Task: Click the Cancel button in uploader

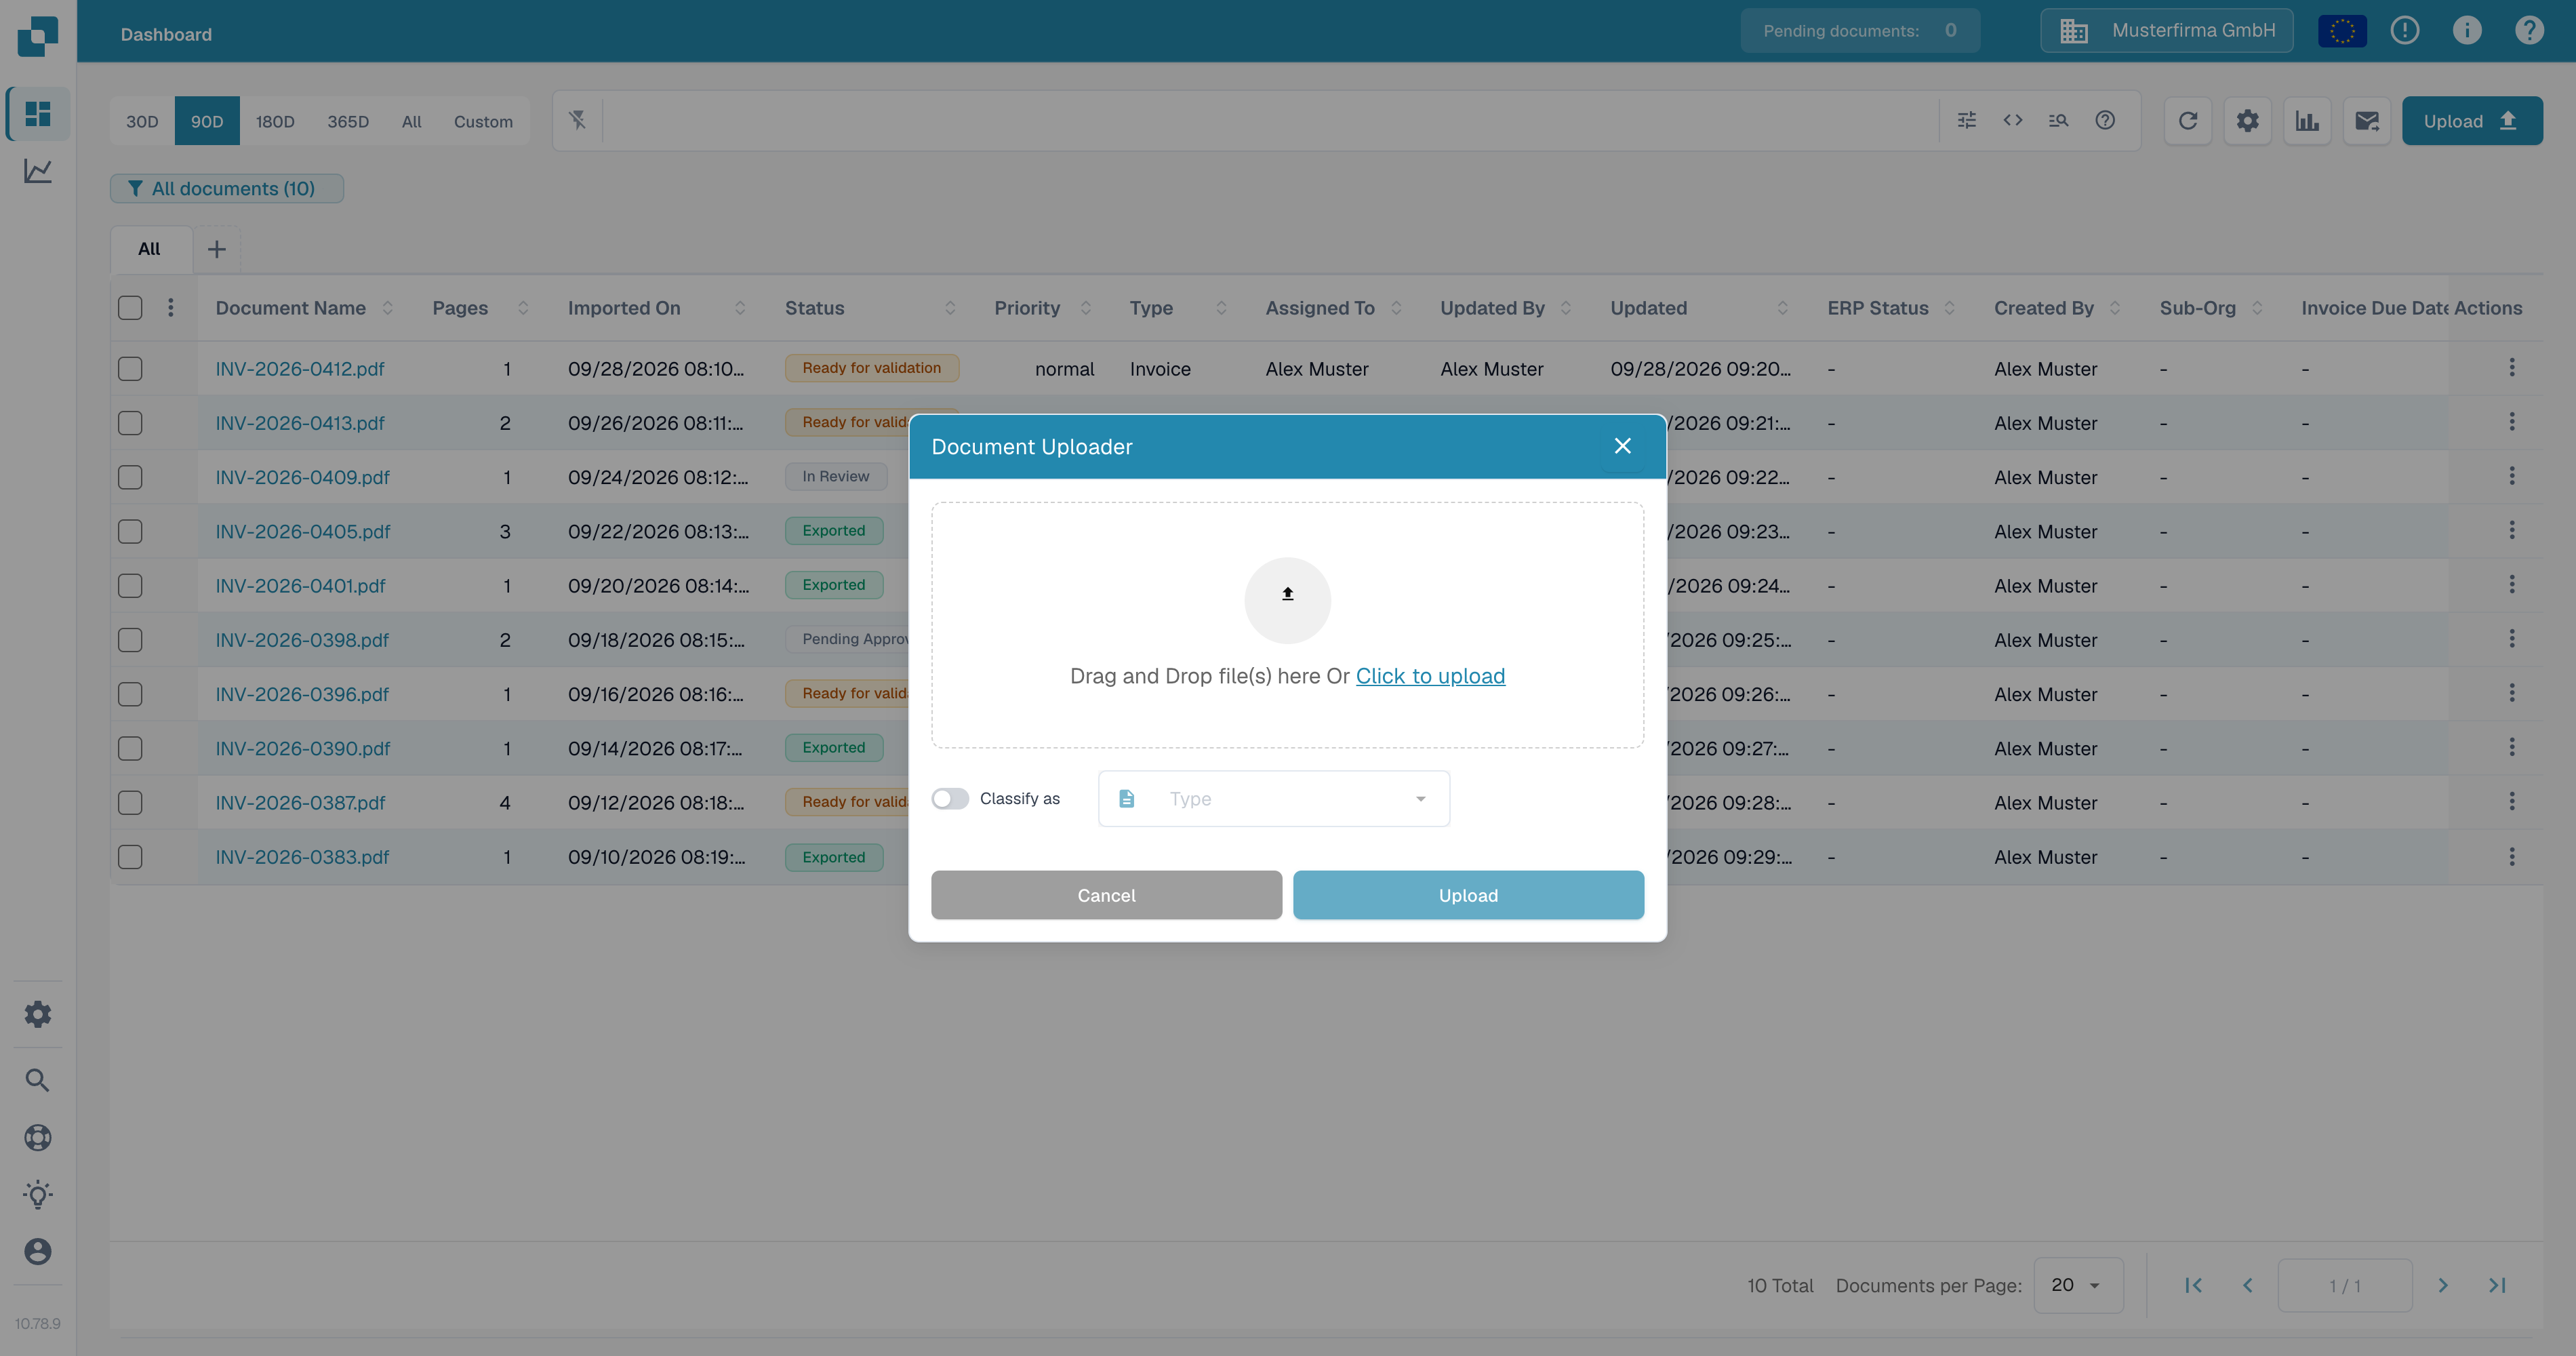Action: click(1106, 895)
